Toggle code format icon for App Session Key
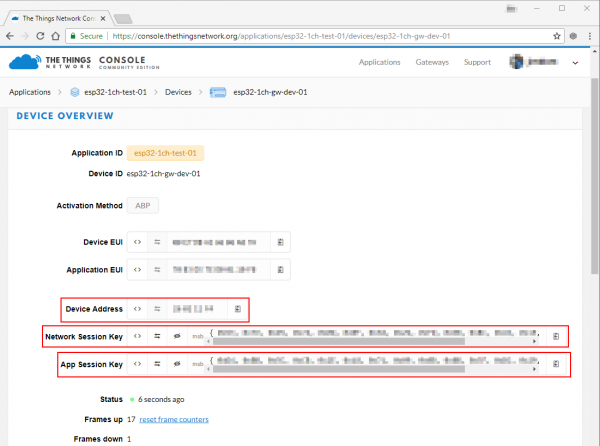600x446 pixels. [x=137, y=364]
